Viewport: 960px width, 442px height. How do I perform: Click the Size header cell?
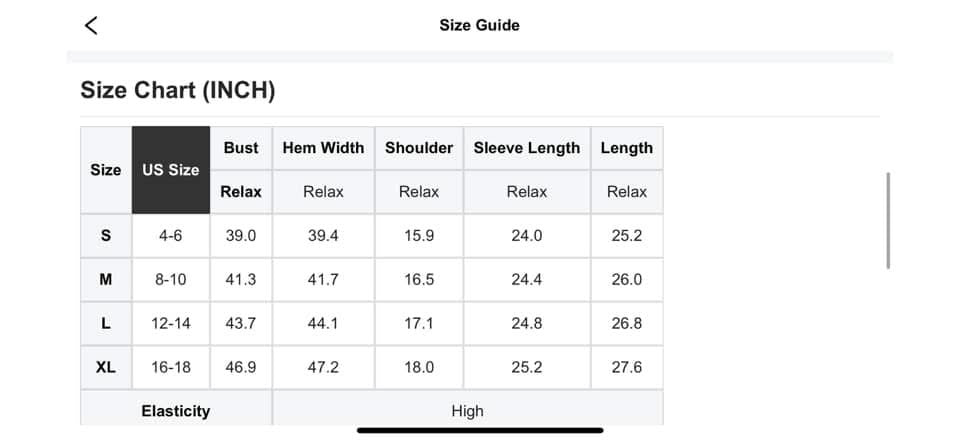pyautogui.click(x=106, y=170)
